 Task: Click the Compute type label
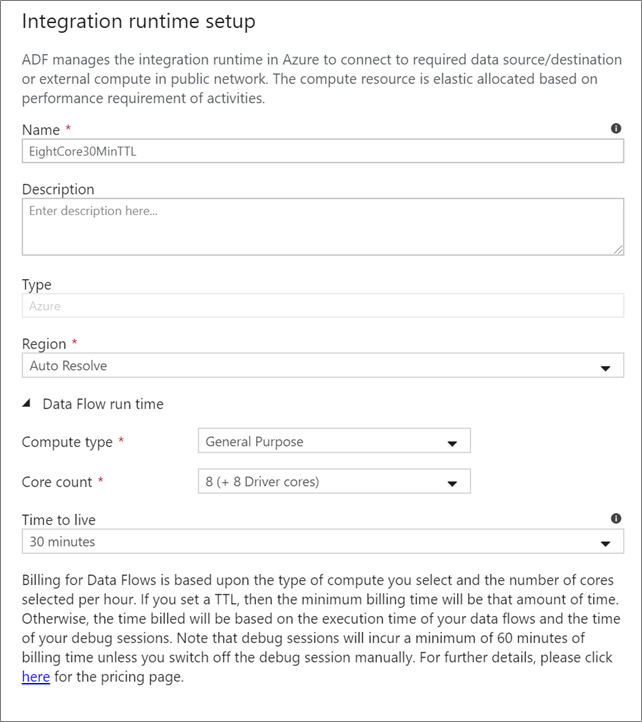(x=66, y=441)
